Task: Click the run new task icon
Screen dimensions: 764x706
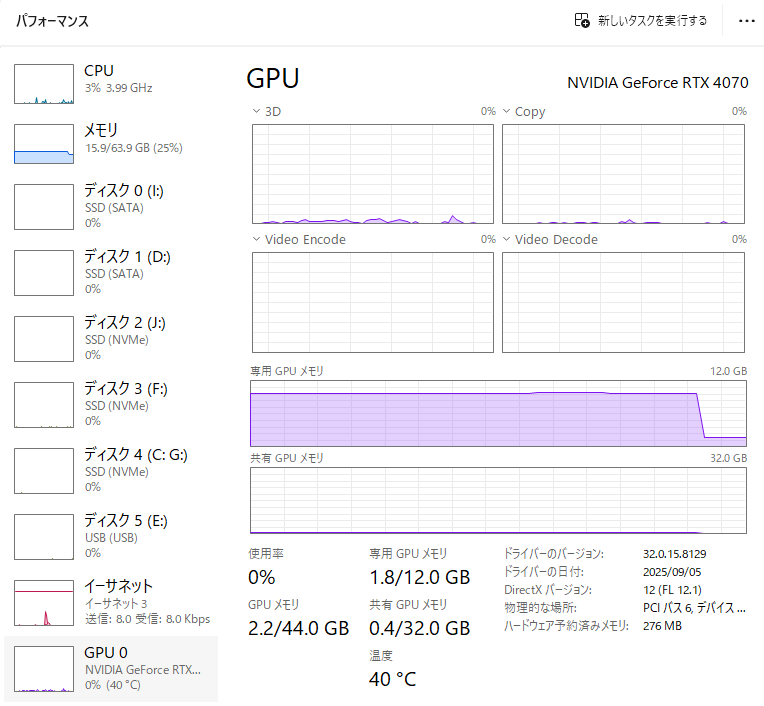Action: 582,21
